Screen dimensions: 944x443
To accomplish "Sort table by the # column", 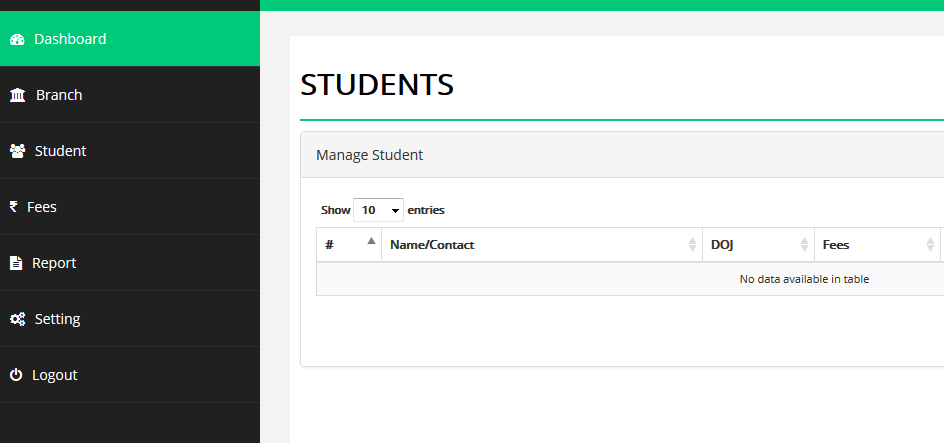I will (349, 245).
